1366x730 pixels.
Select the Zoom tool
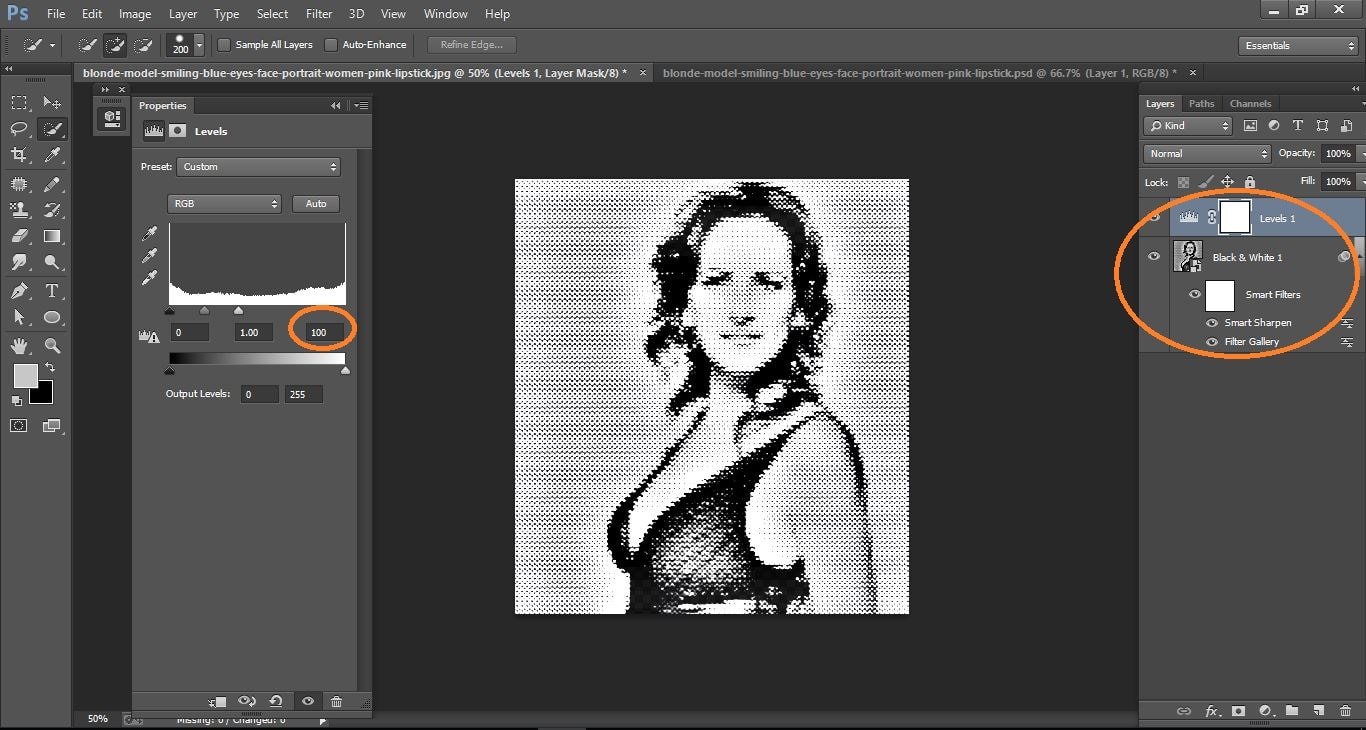52,344
